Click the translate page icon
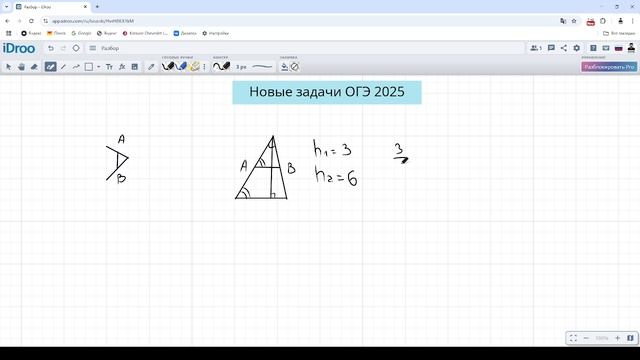Screen dimensions: 640x360 coord(563,21)
